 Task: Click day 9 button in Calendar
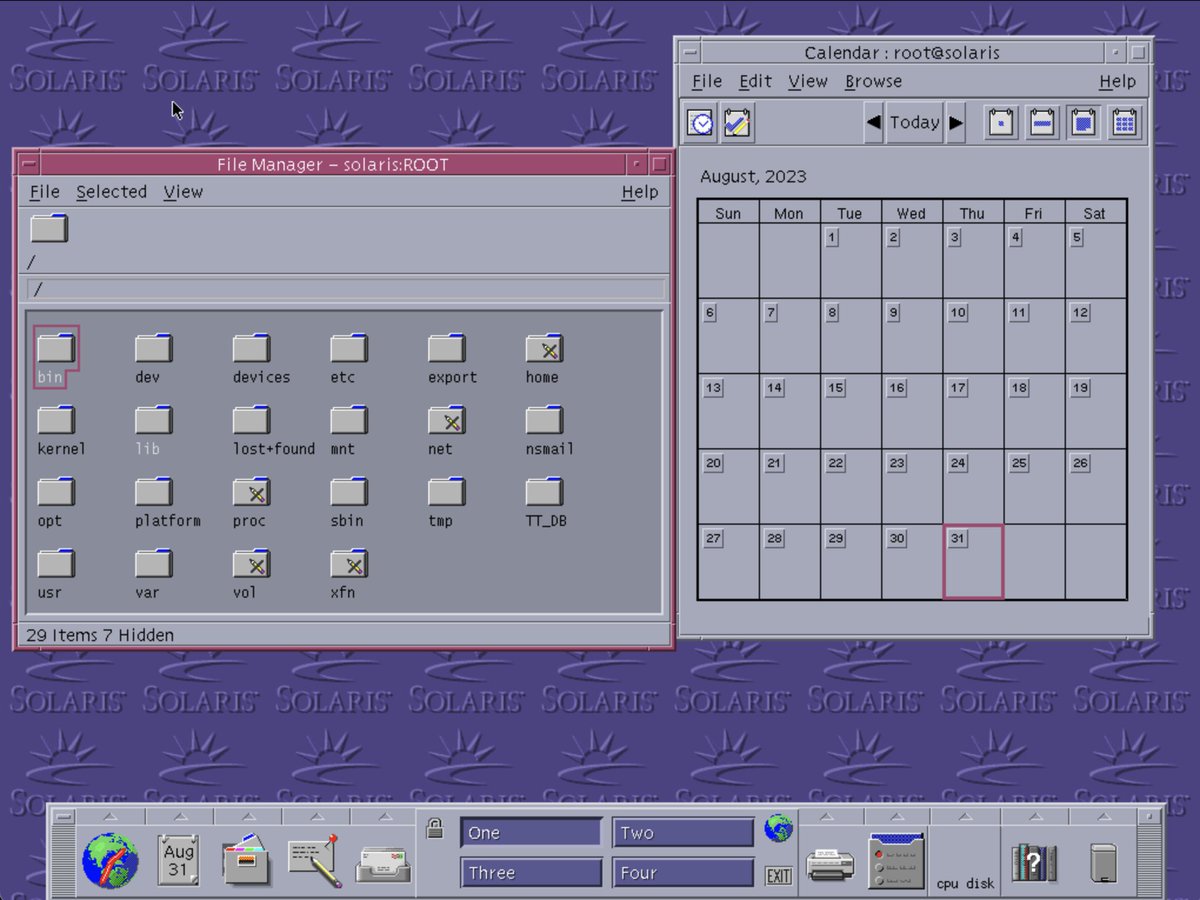[893, 313]
